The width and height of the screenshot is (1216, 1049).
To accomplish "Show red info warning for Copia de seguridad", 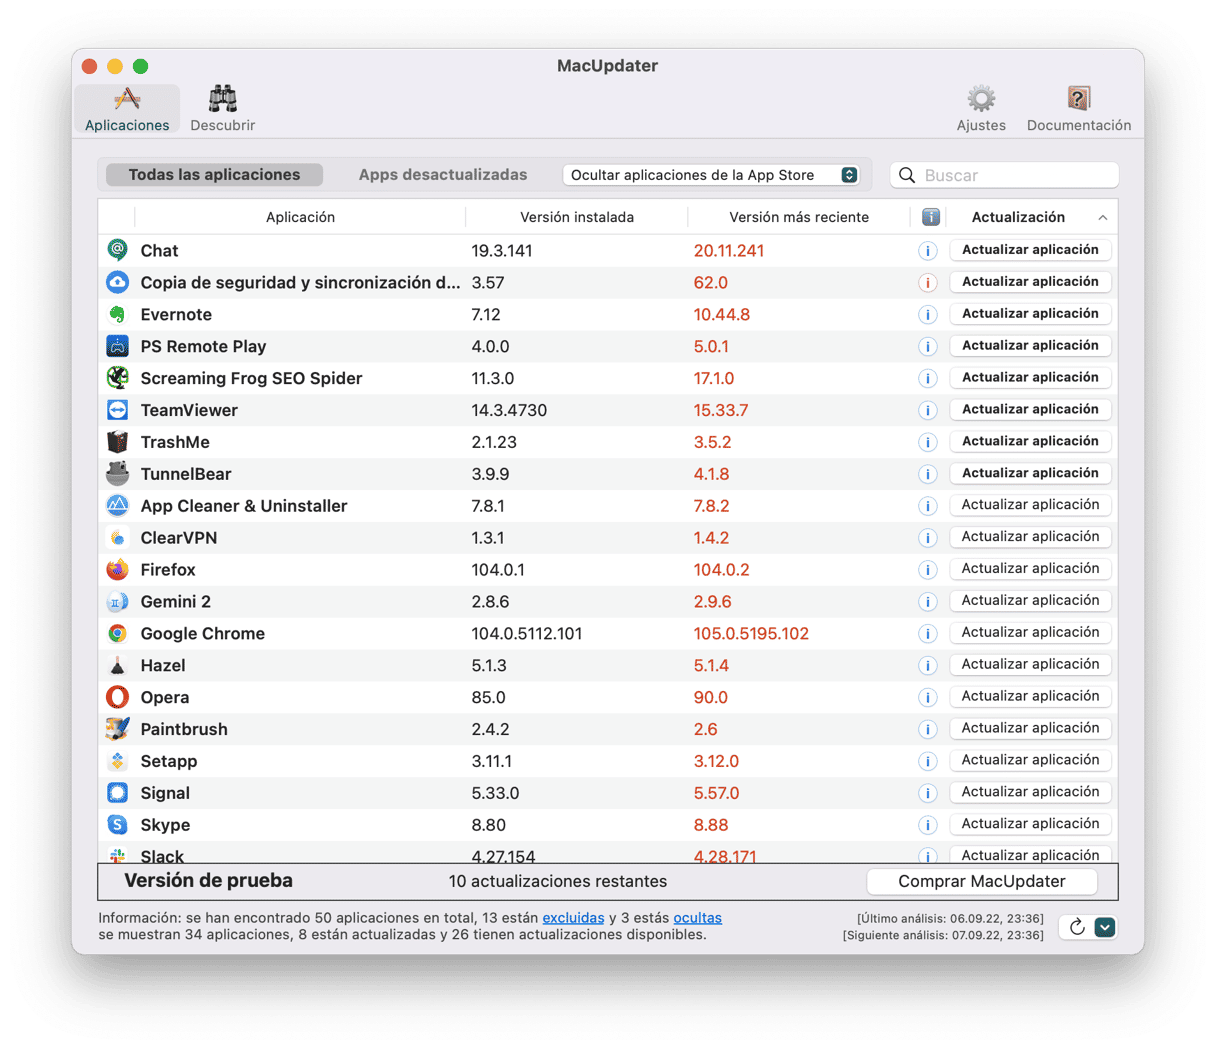I will (x=928, y=283).
